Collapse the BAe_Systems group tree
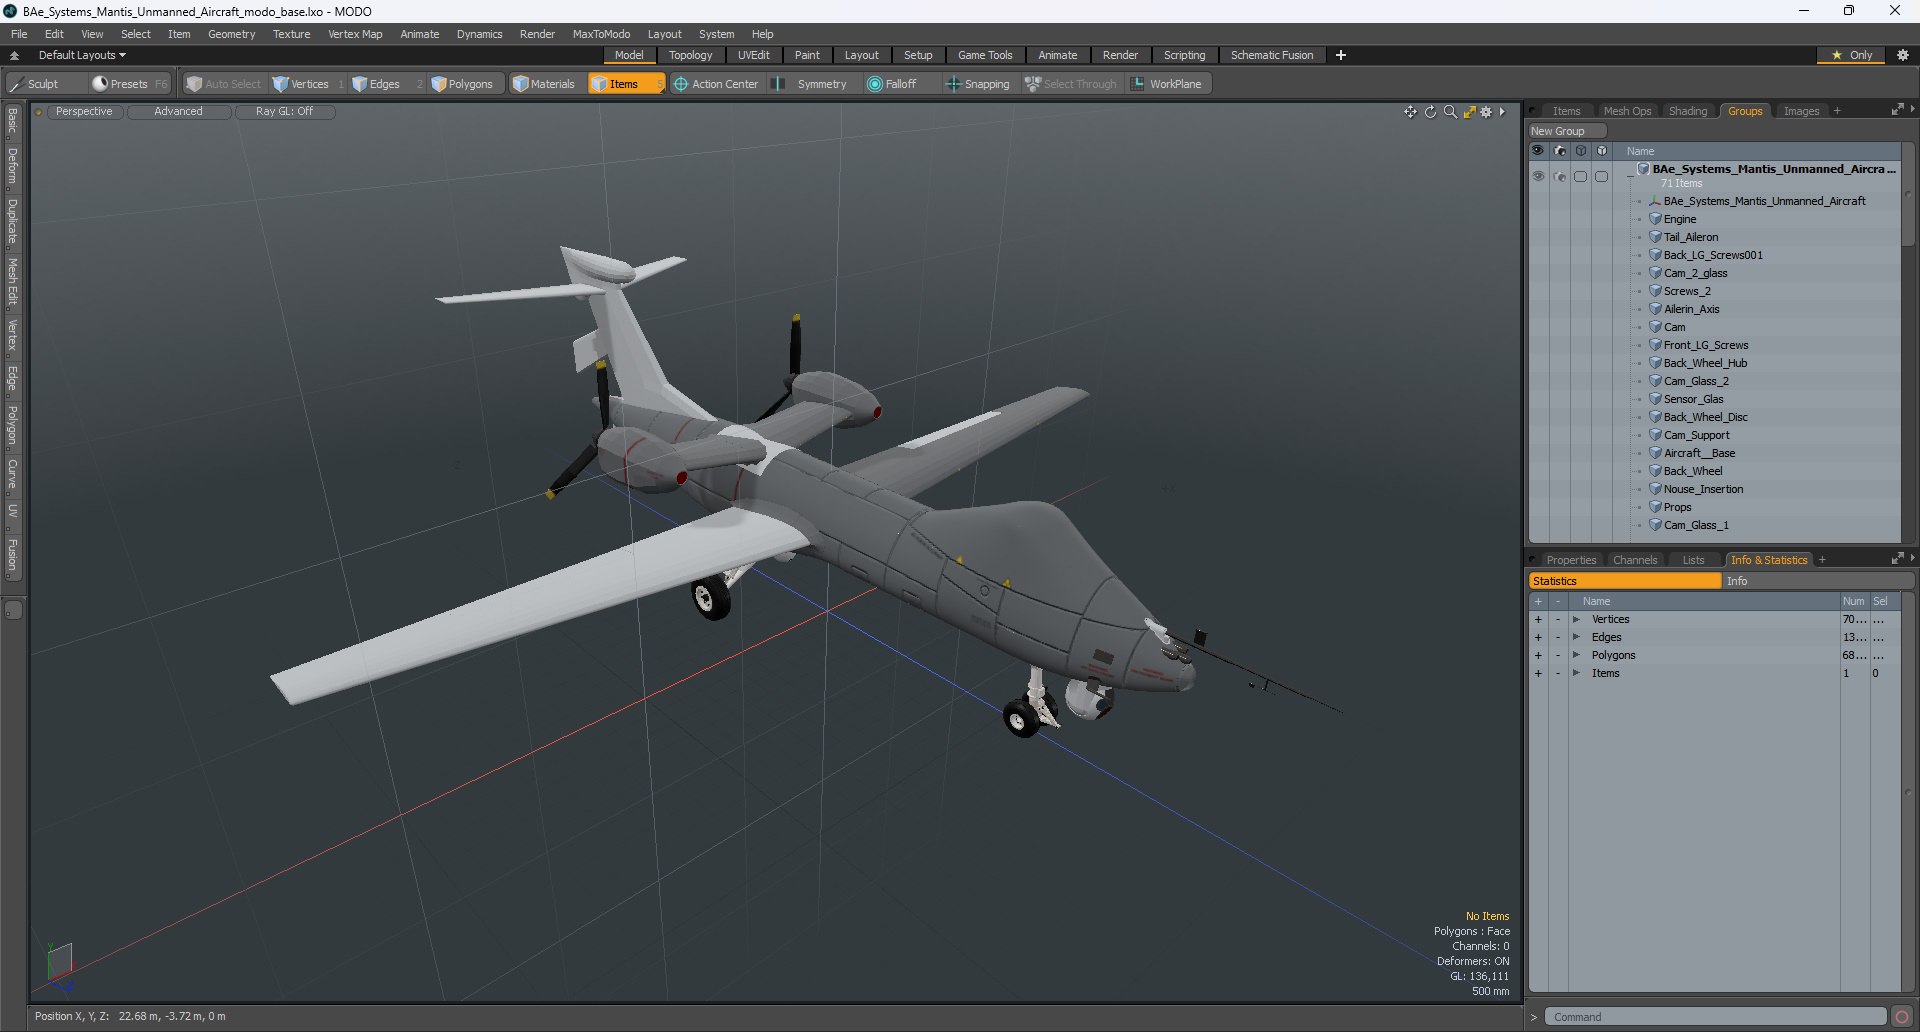Viewport: 1920px width, 1032px height. (1630, 176)
